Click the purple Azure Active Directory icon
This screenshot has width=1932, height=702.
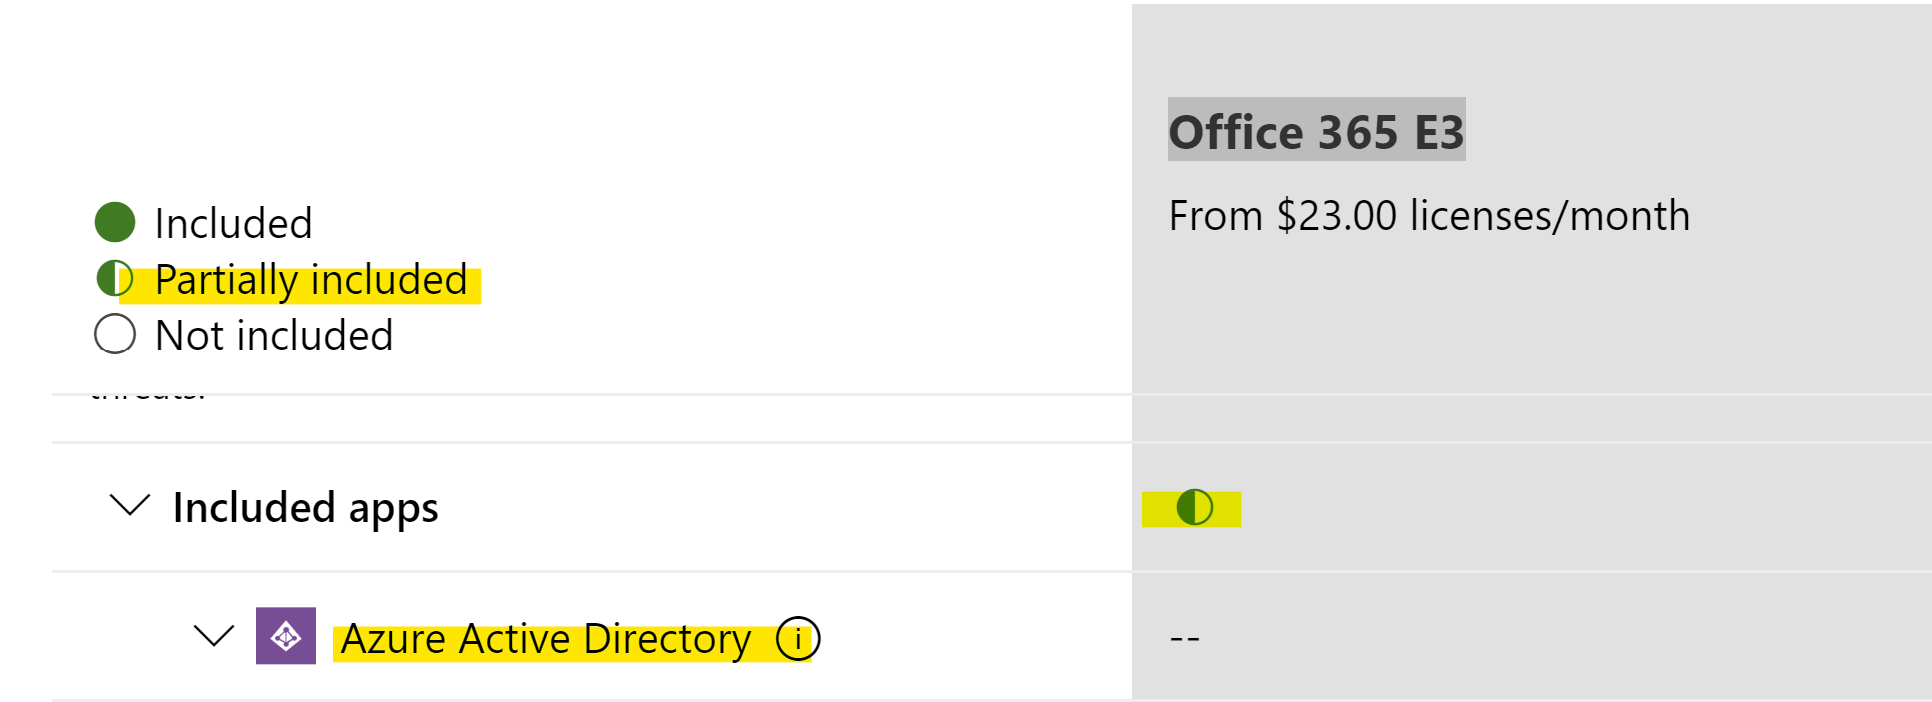[286, 636]
